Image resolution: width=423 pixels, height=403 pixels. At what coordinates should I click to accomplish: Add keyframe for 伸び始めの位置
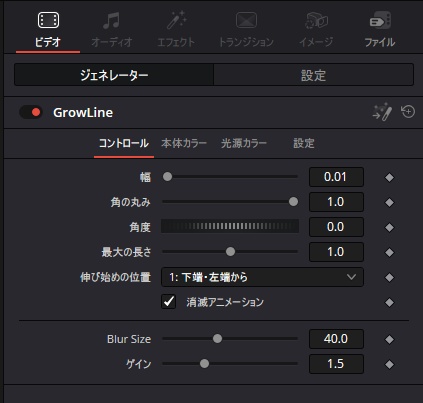click(389, 277)
